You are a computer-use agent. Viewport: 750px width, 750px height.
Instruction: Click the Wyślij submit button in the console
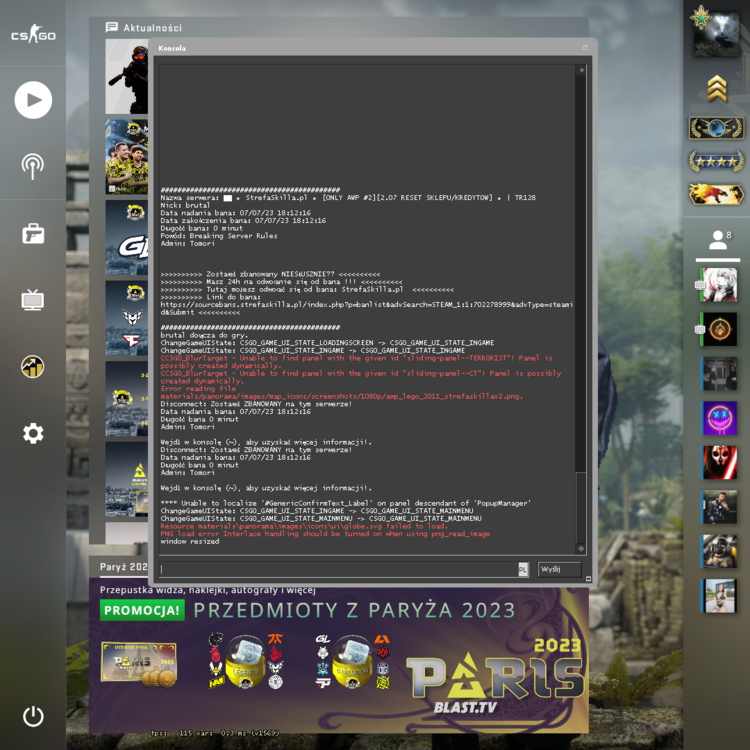coord(559,569)
